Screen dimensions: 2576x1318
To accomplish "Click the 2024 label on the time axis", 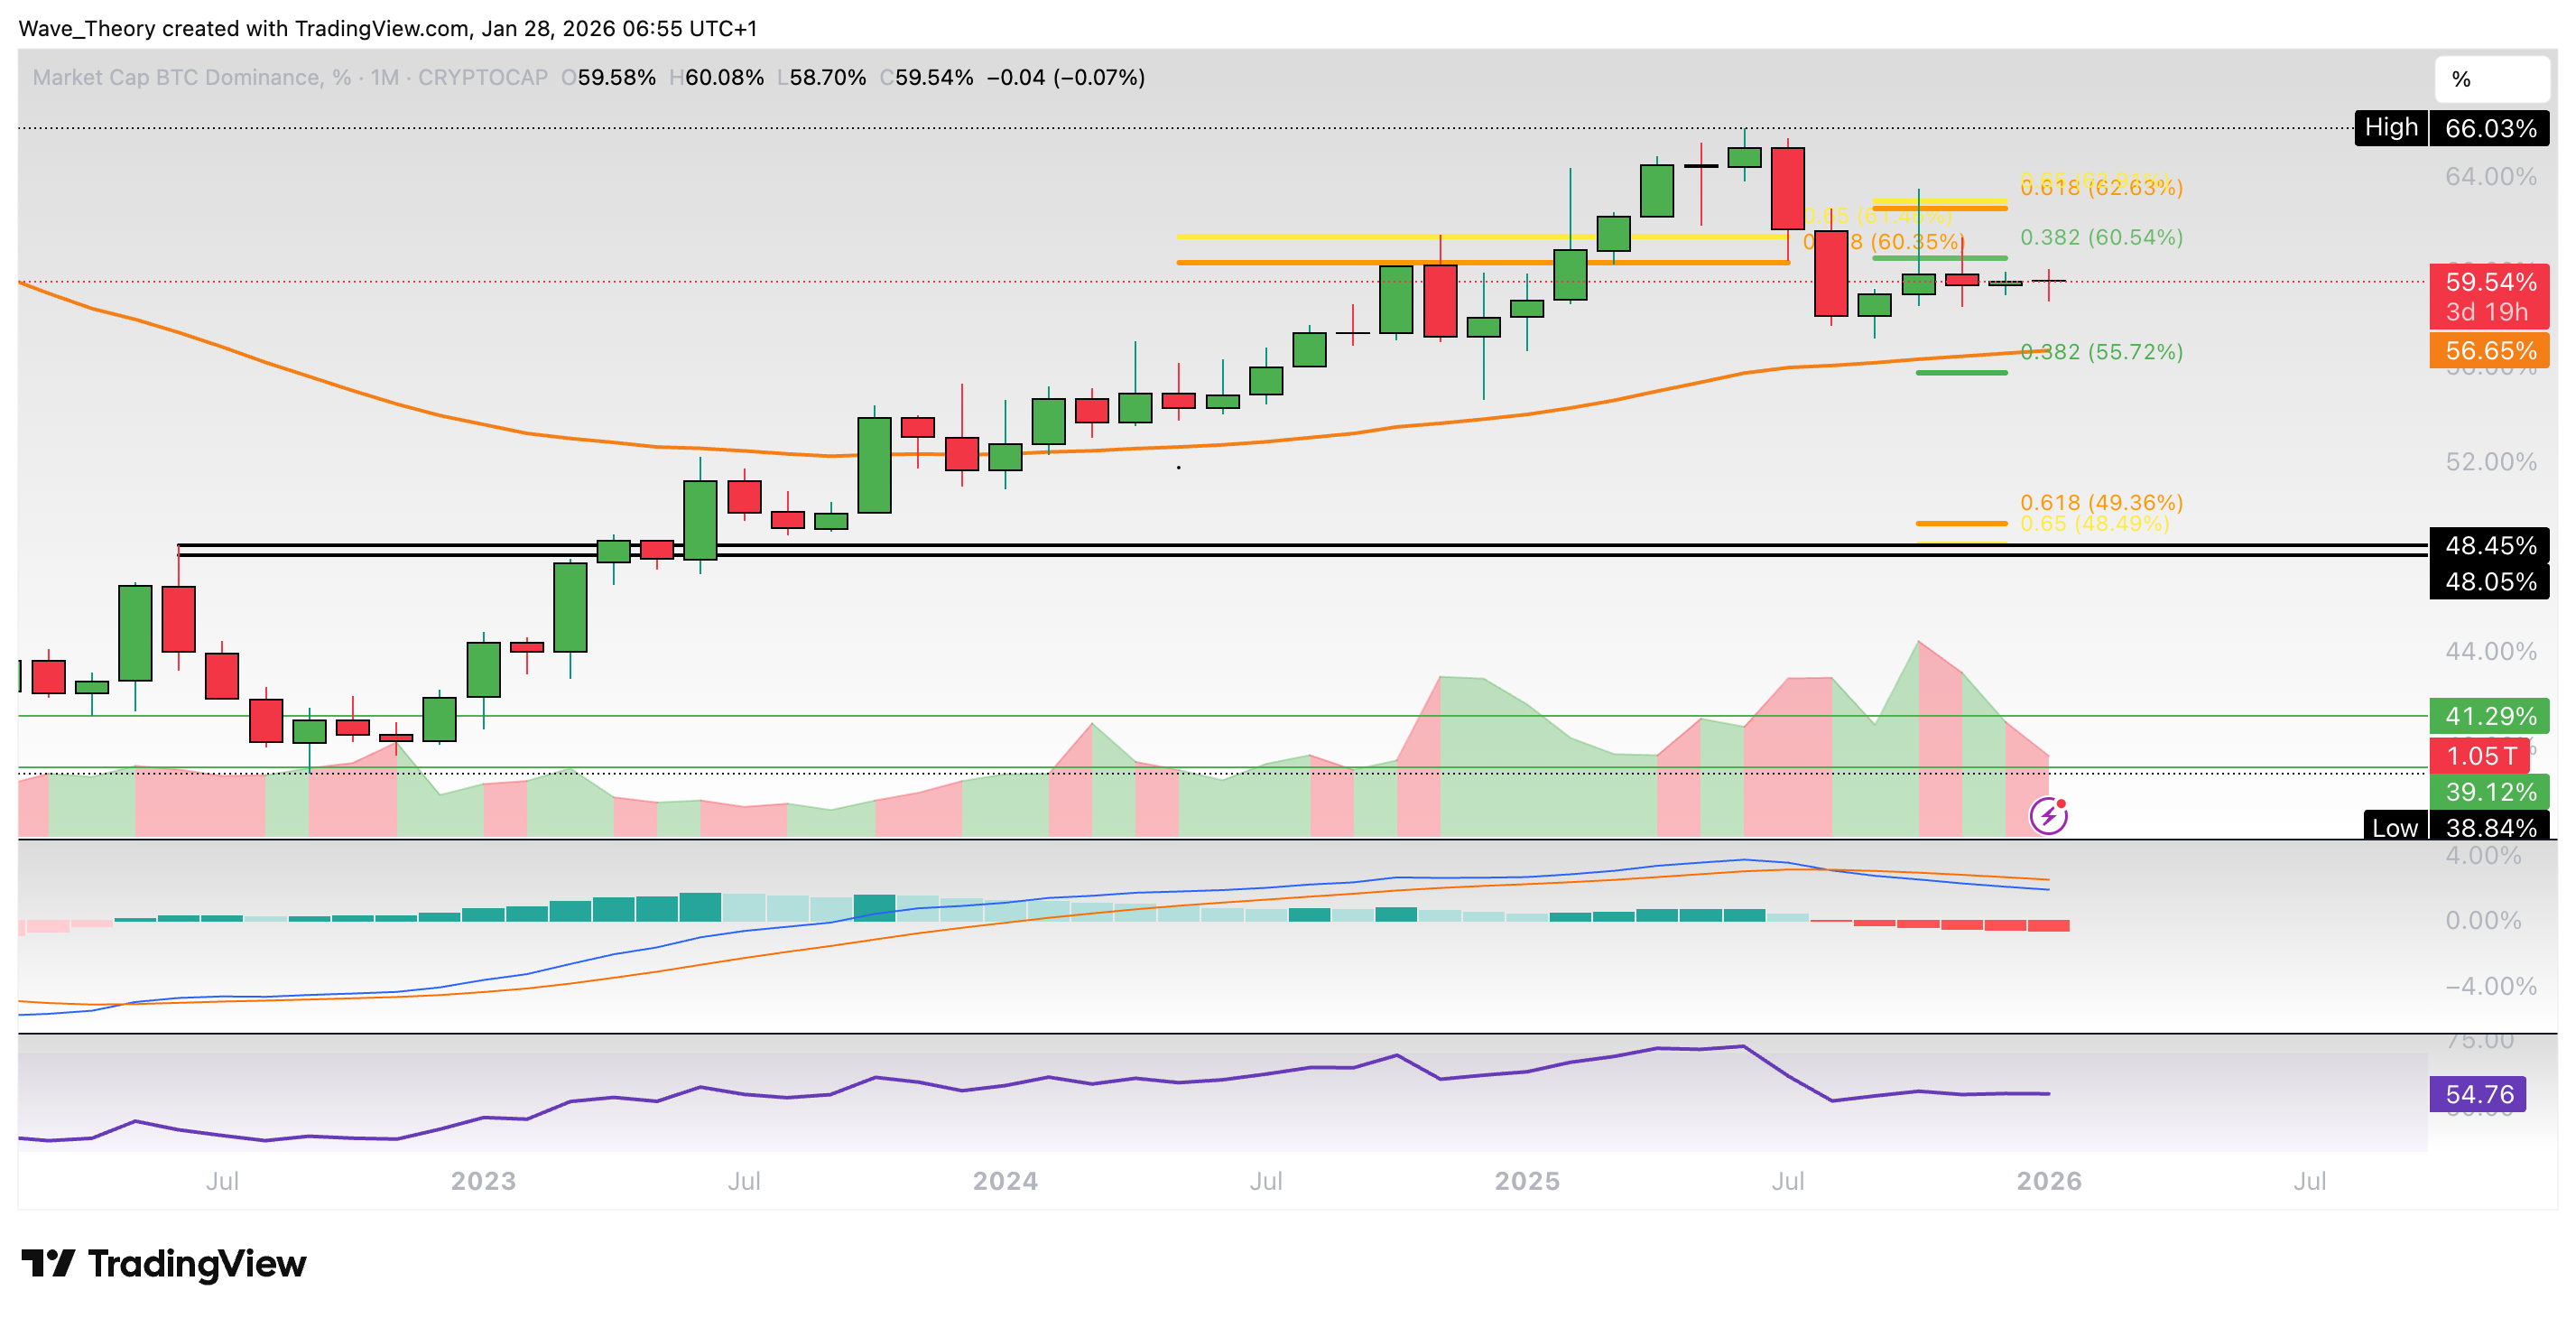I will [x=1005, y=1181].
